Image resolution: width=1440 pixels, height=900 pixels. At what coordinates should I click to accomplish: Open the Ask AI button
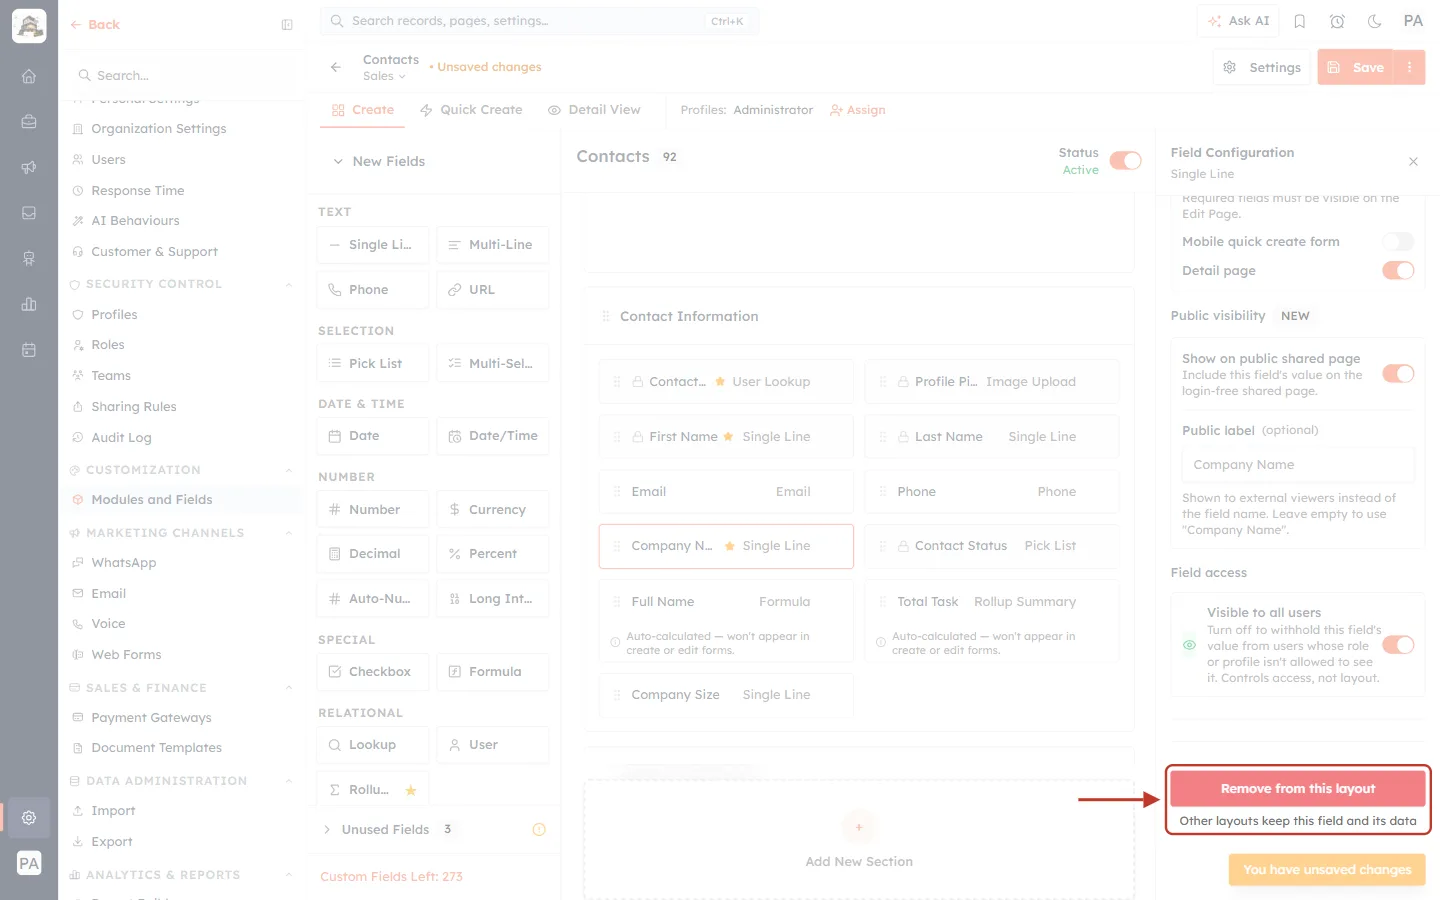1239,21
